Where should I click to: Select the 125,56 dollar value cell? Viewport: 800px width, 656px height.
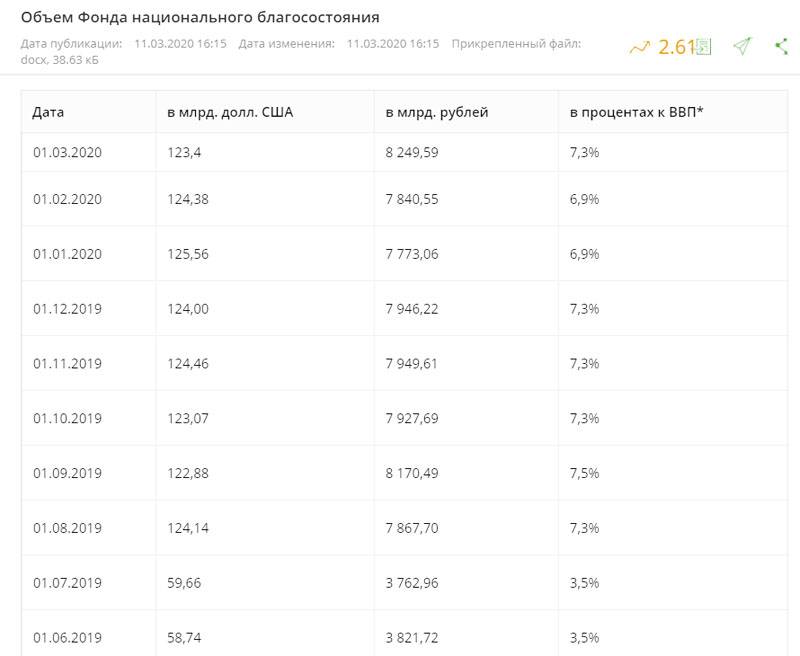188,254
